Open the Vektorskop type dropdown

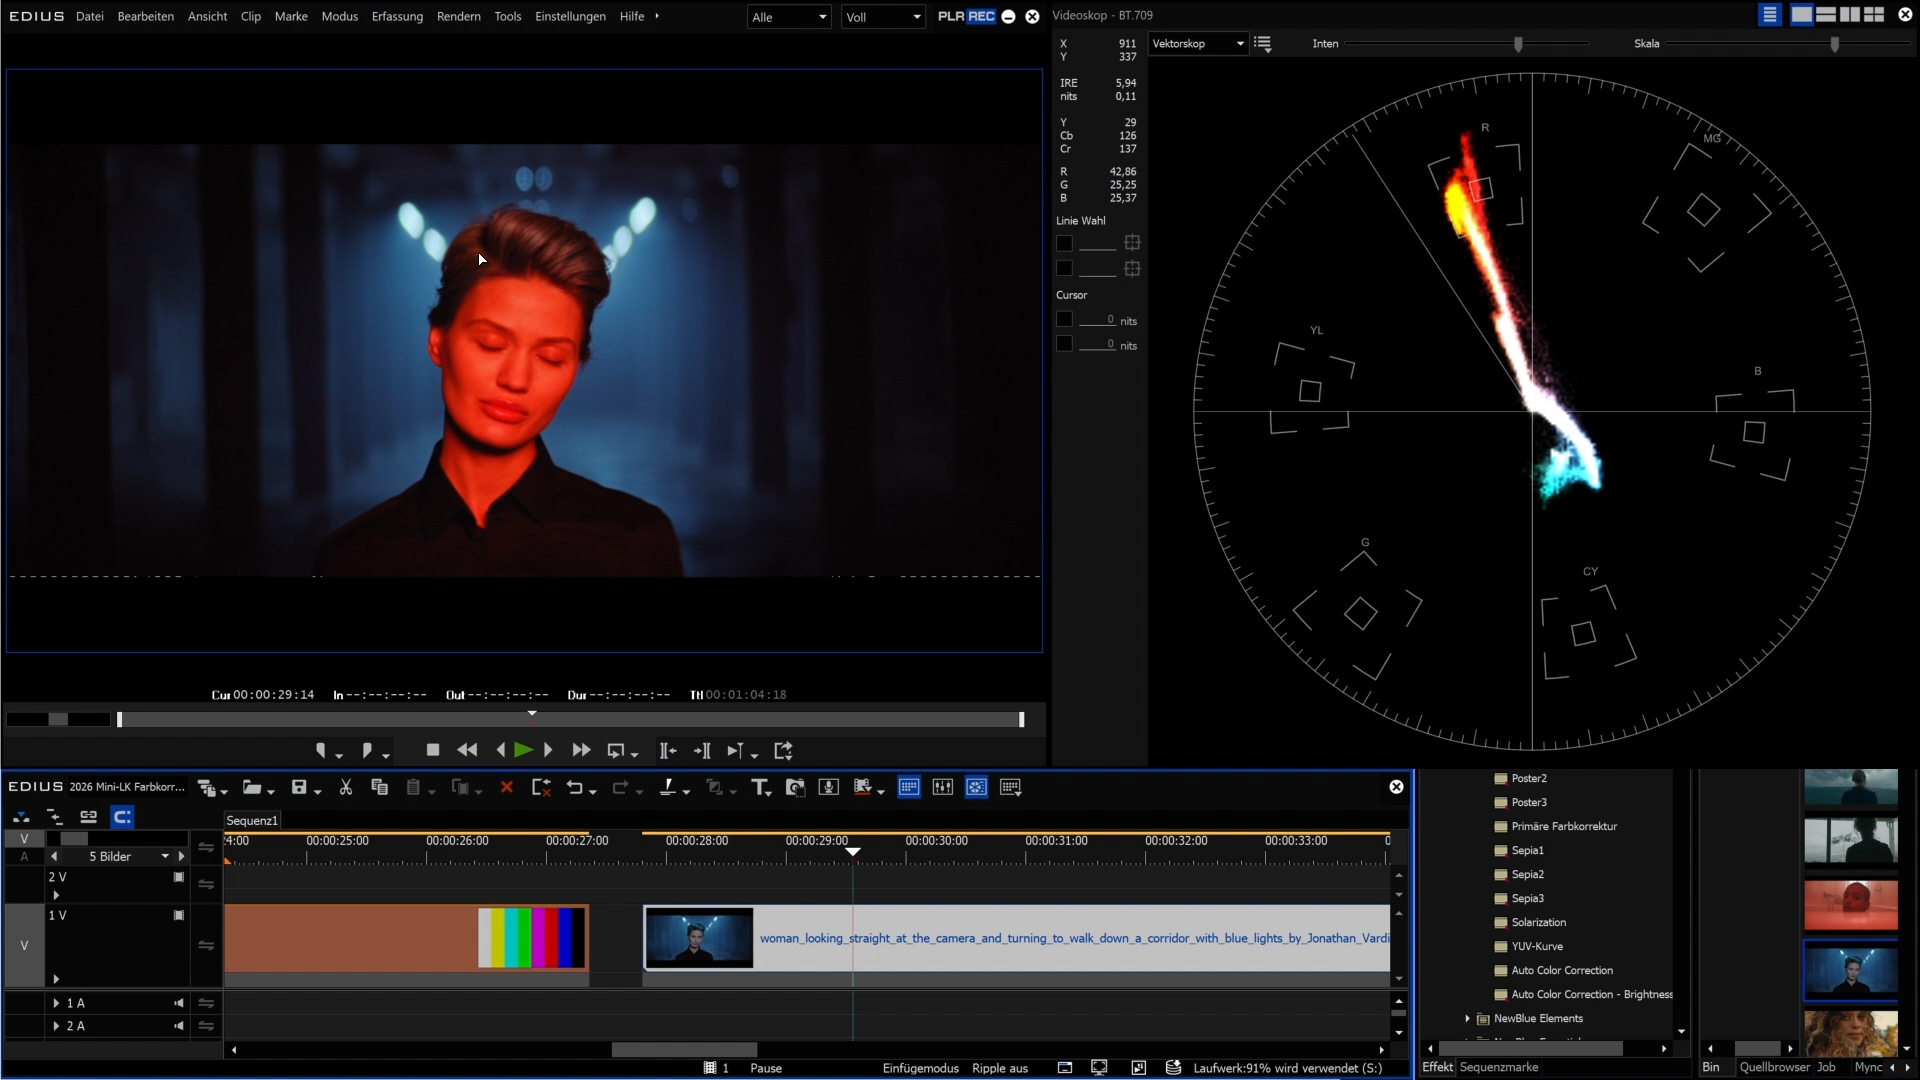pos(1198,44)
